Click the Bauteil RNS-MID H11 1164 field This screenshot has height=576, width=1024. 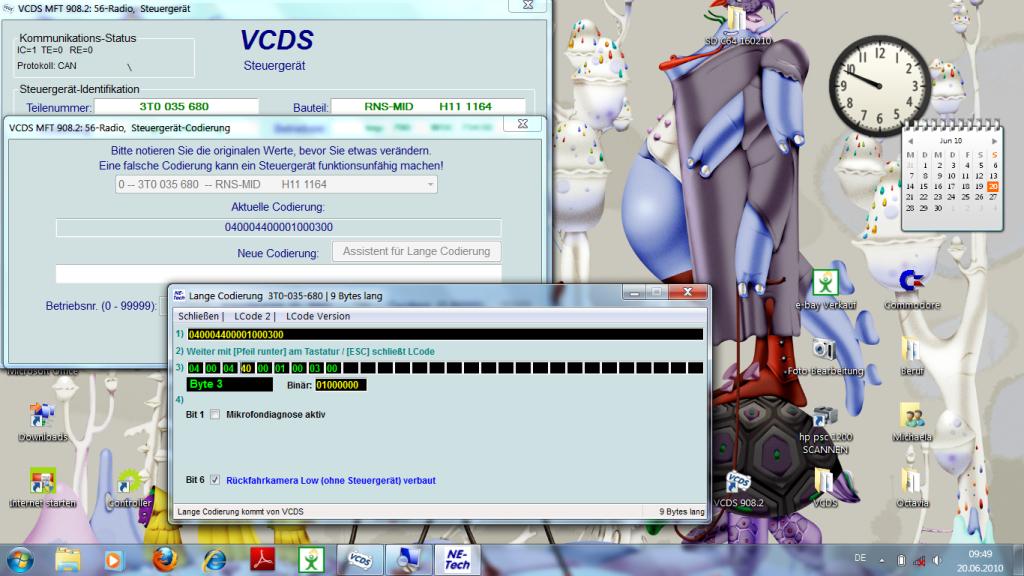click(x=428, y=106)
